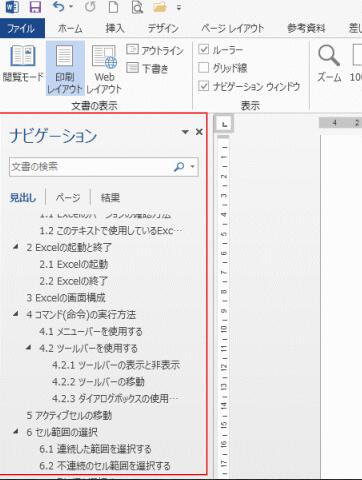Enable the グリッド線 checkbox
This screenshot has width=362, height=480.
coord(203,68)
